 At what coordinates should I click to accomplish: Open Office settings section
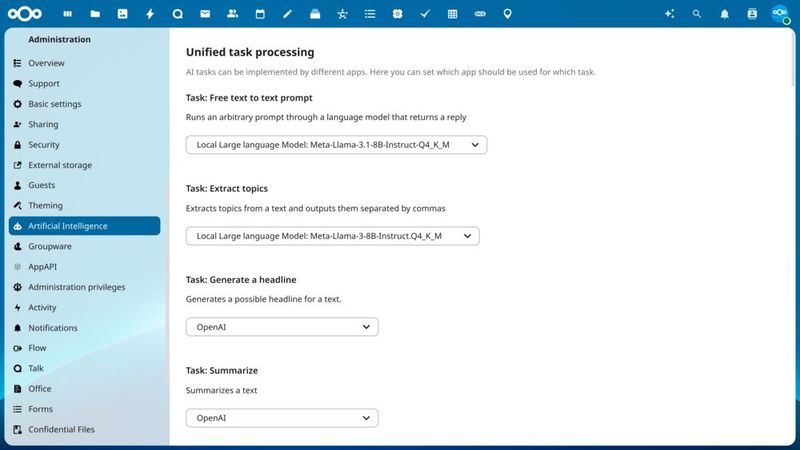(84, 389)
